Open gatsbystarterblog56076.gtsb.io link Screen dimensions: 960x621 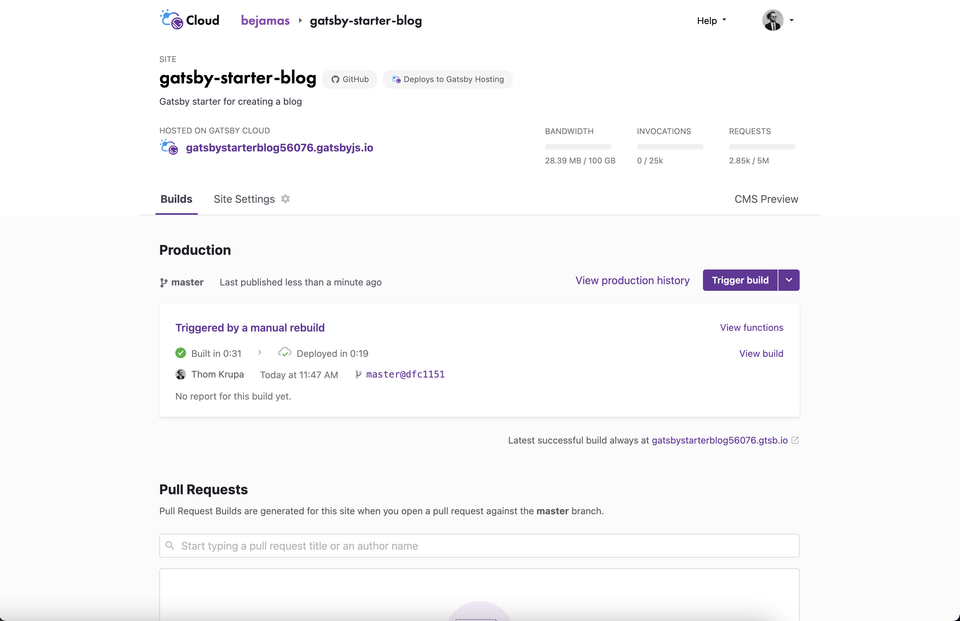(x=719, y=440)
